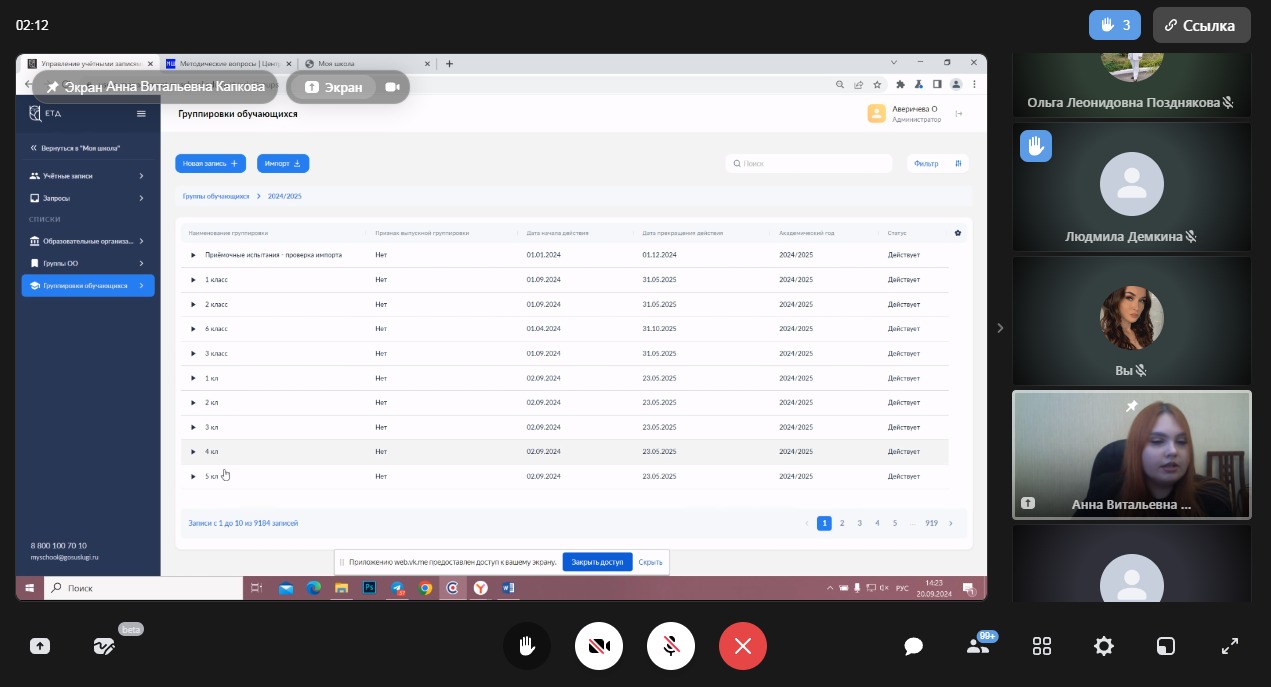Start screen sharing

[40, 646]
